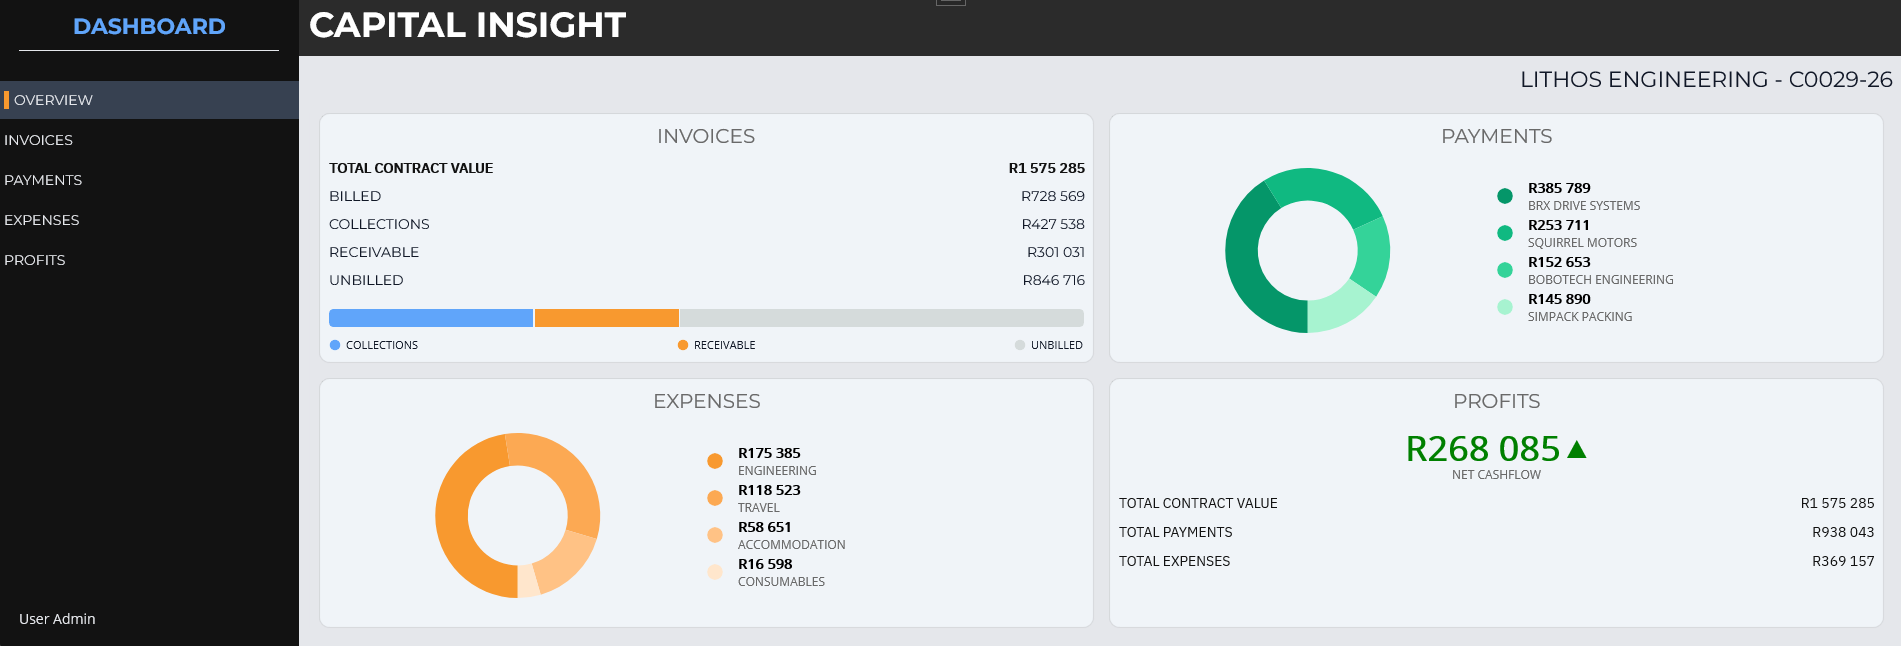The image size is (1901, 646).
Task: Click the Dashboard heading link
Action: [x=149, y=26]
